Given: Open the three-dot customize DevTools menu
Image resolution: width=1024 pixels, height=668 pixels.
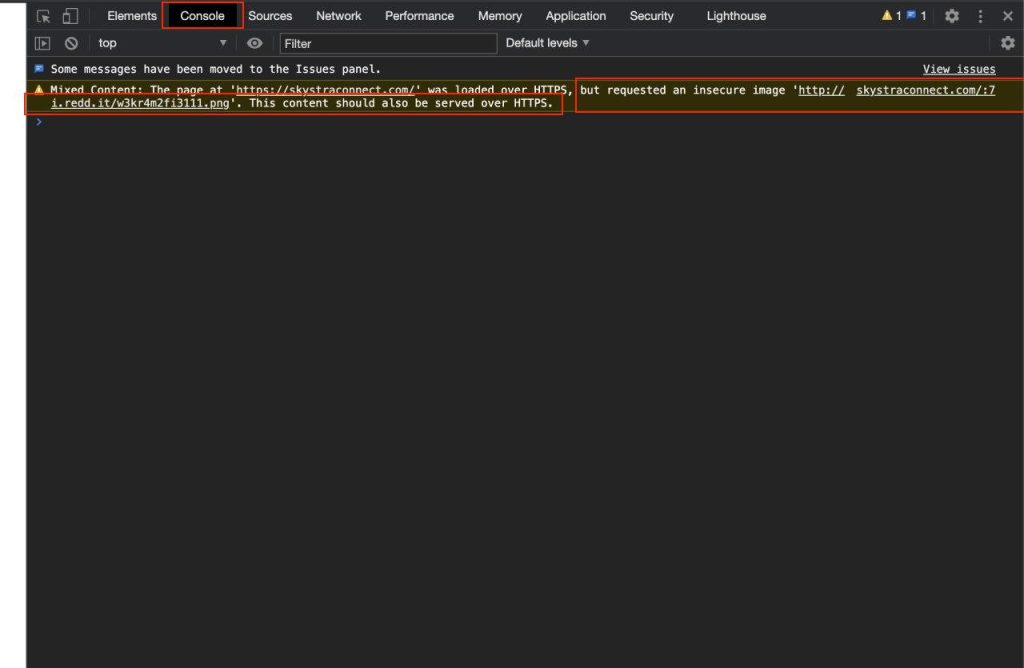Looking at the screenshot, I should (x=980, y=16).
